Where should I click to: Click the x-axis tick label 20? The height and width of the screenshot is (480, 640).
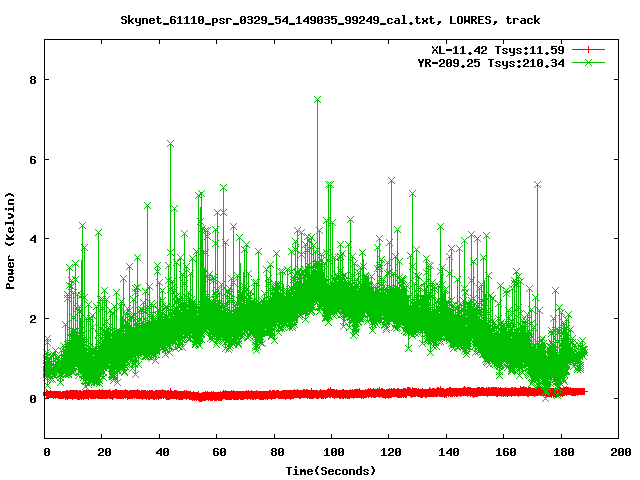click(x=103, y=453)
